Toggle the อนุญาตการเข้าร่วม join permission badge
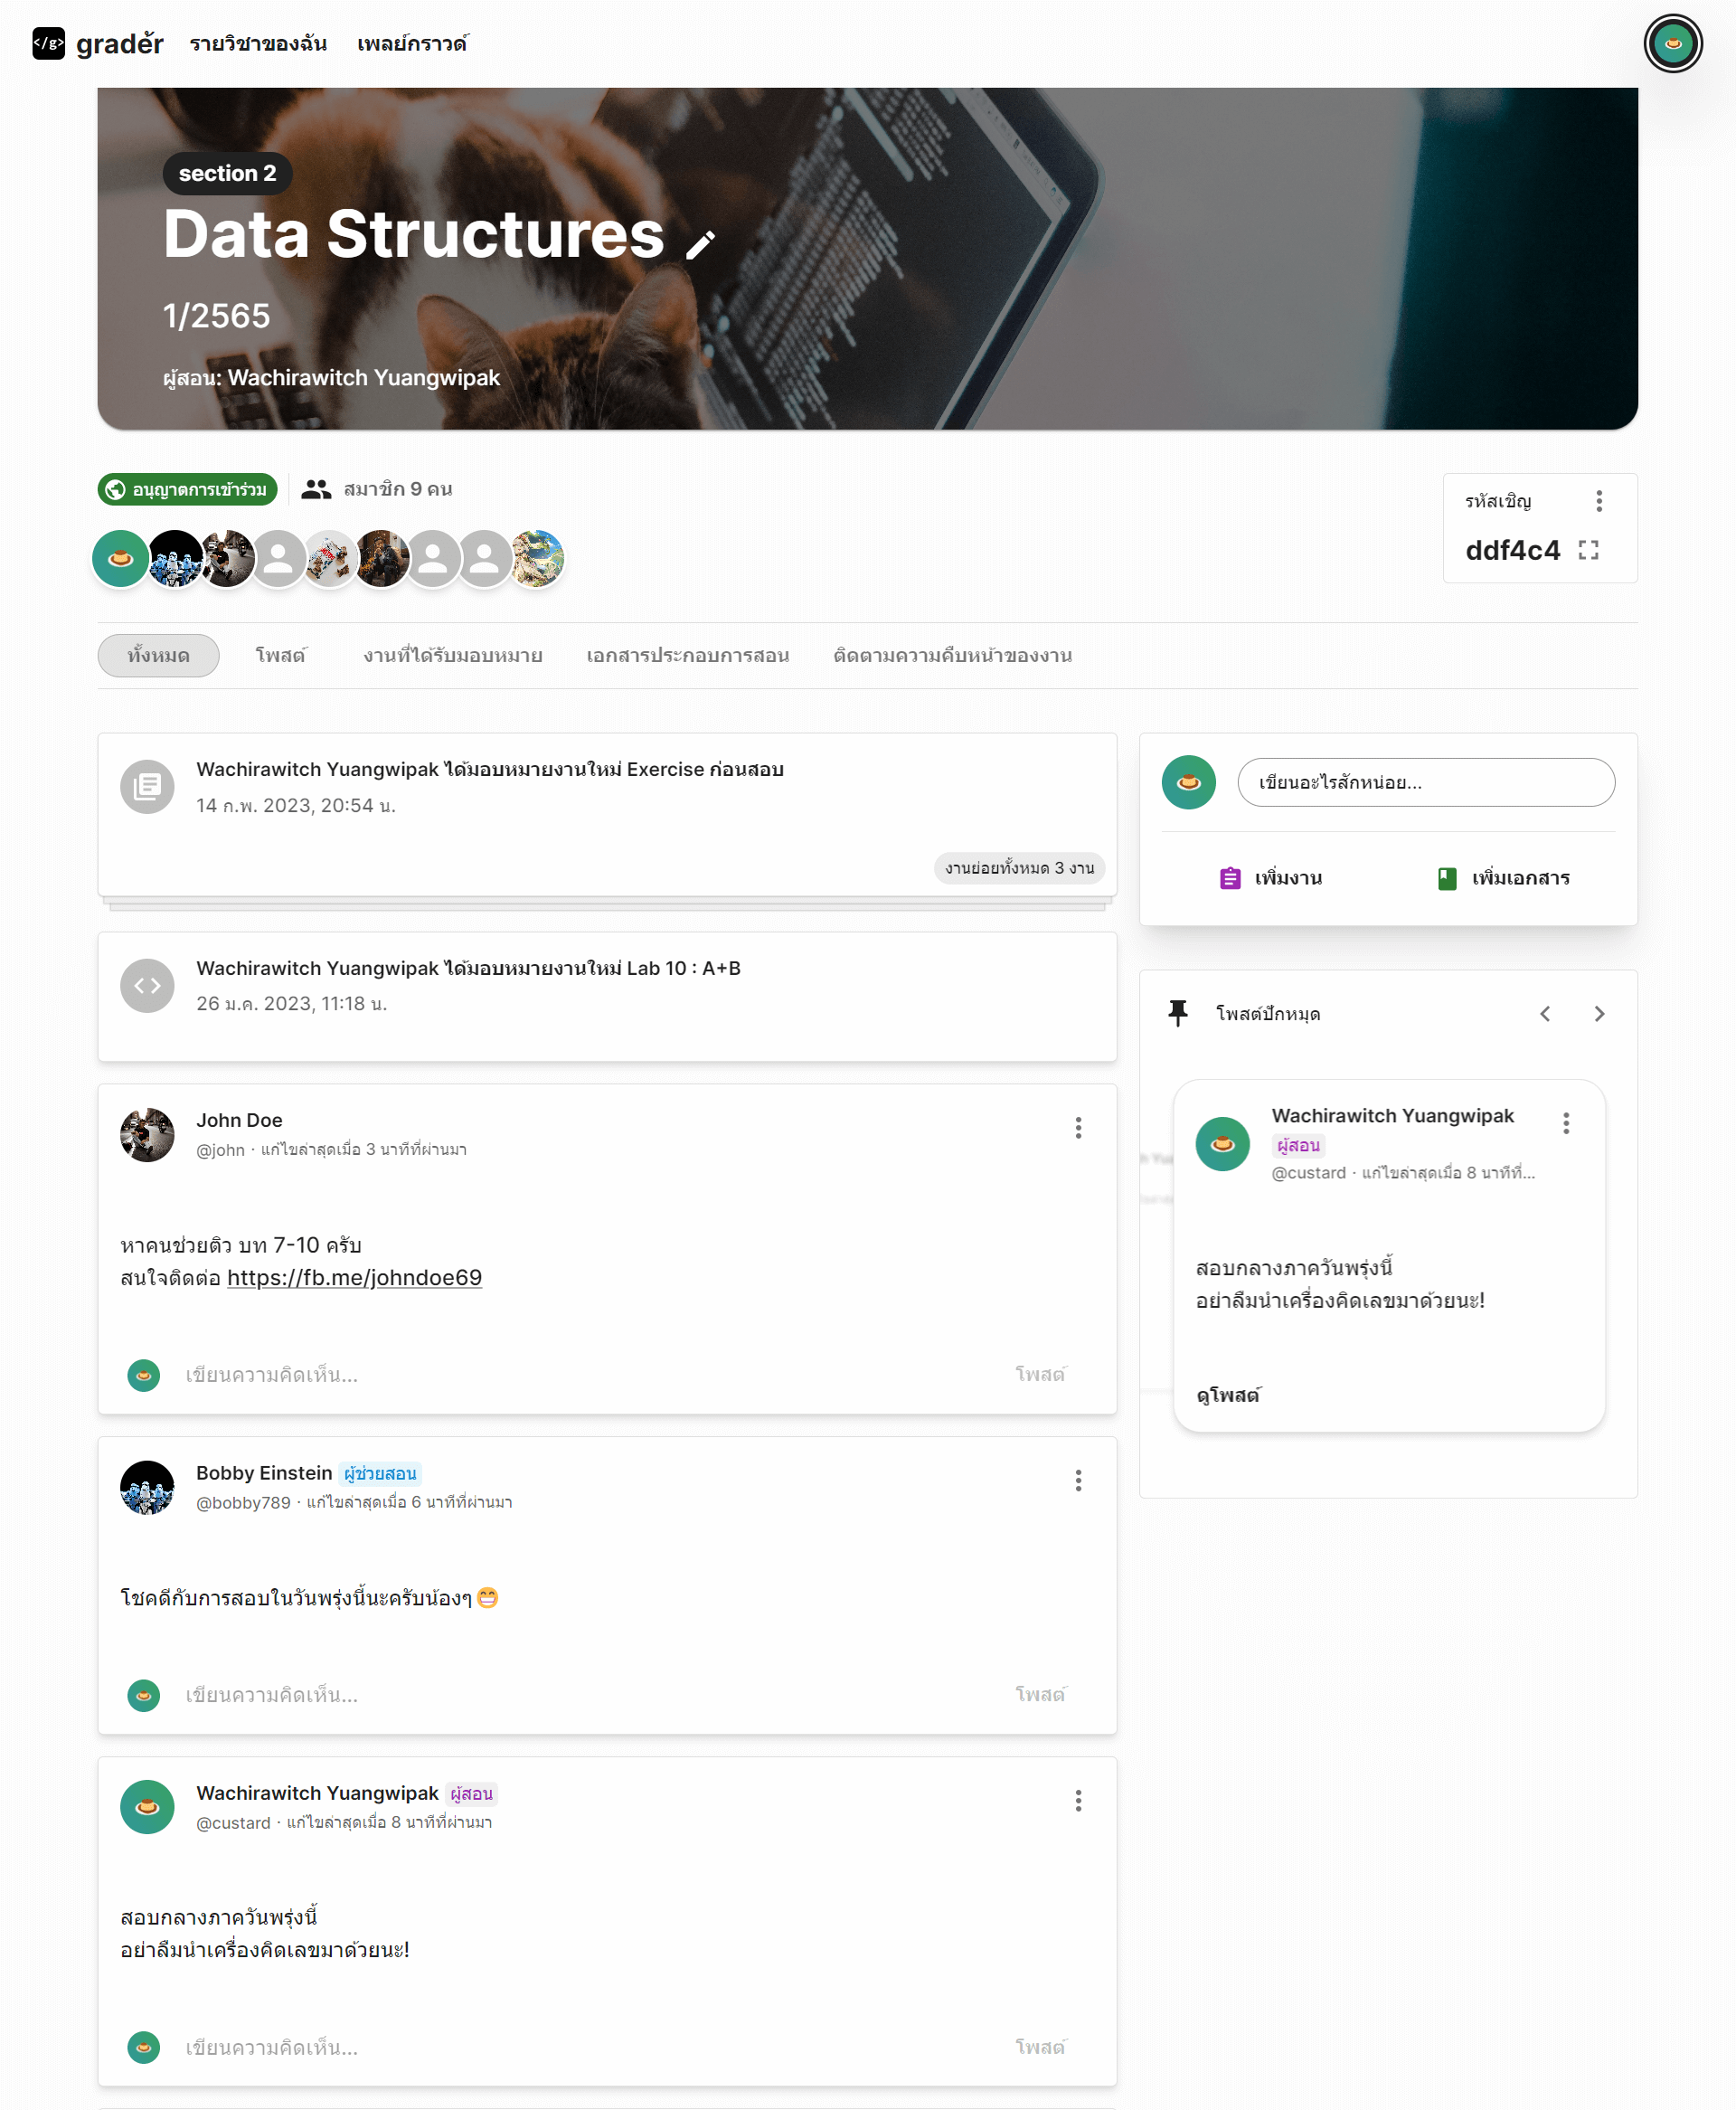1736x2110 pixels. click(x=188, y=489)
